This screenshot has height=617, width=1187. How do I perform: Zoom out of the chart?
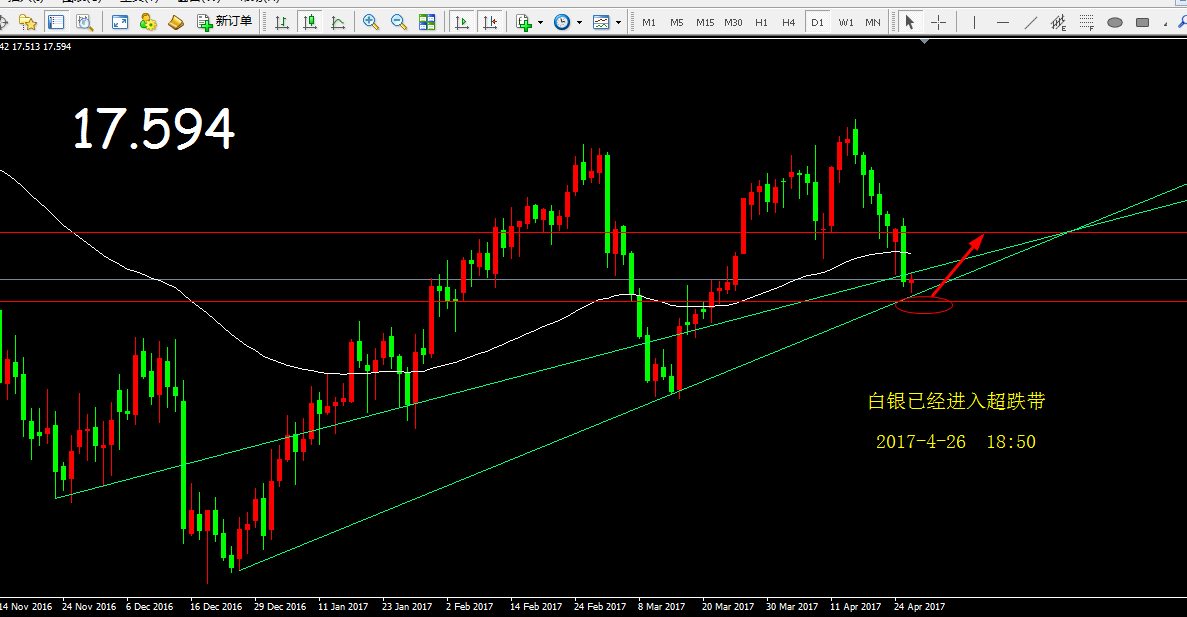pos(399,22)
